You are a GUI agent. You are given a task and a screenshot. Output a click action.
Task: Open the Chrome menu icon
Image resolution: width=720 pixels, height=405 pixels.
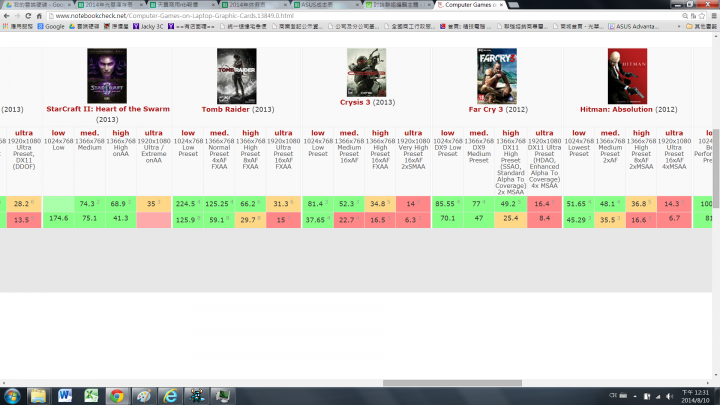coord(714,16)
